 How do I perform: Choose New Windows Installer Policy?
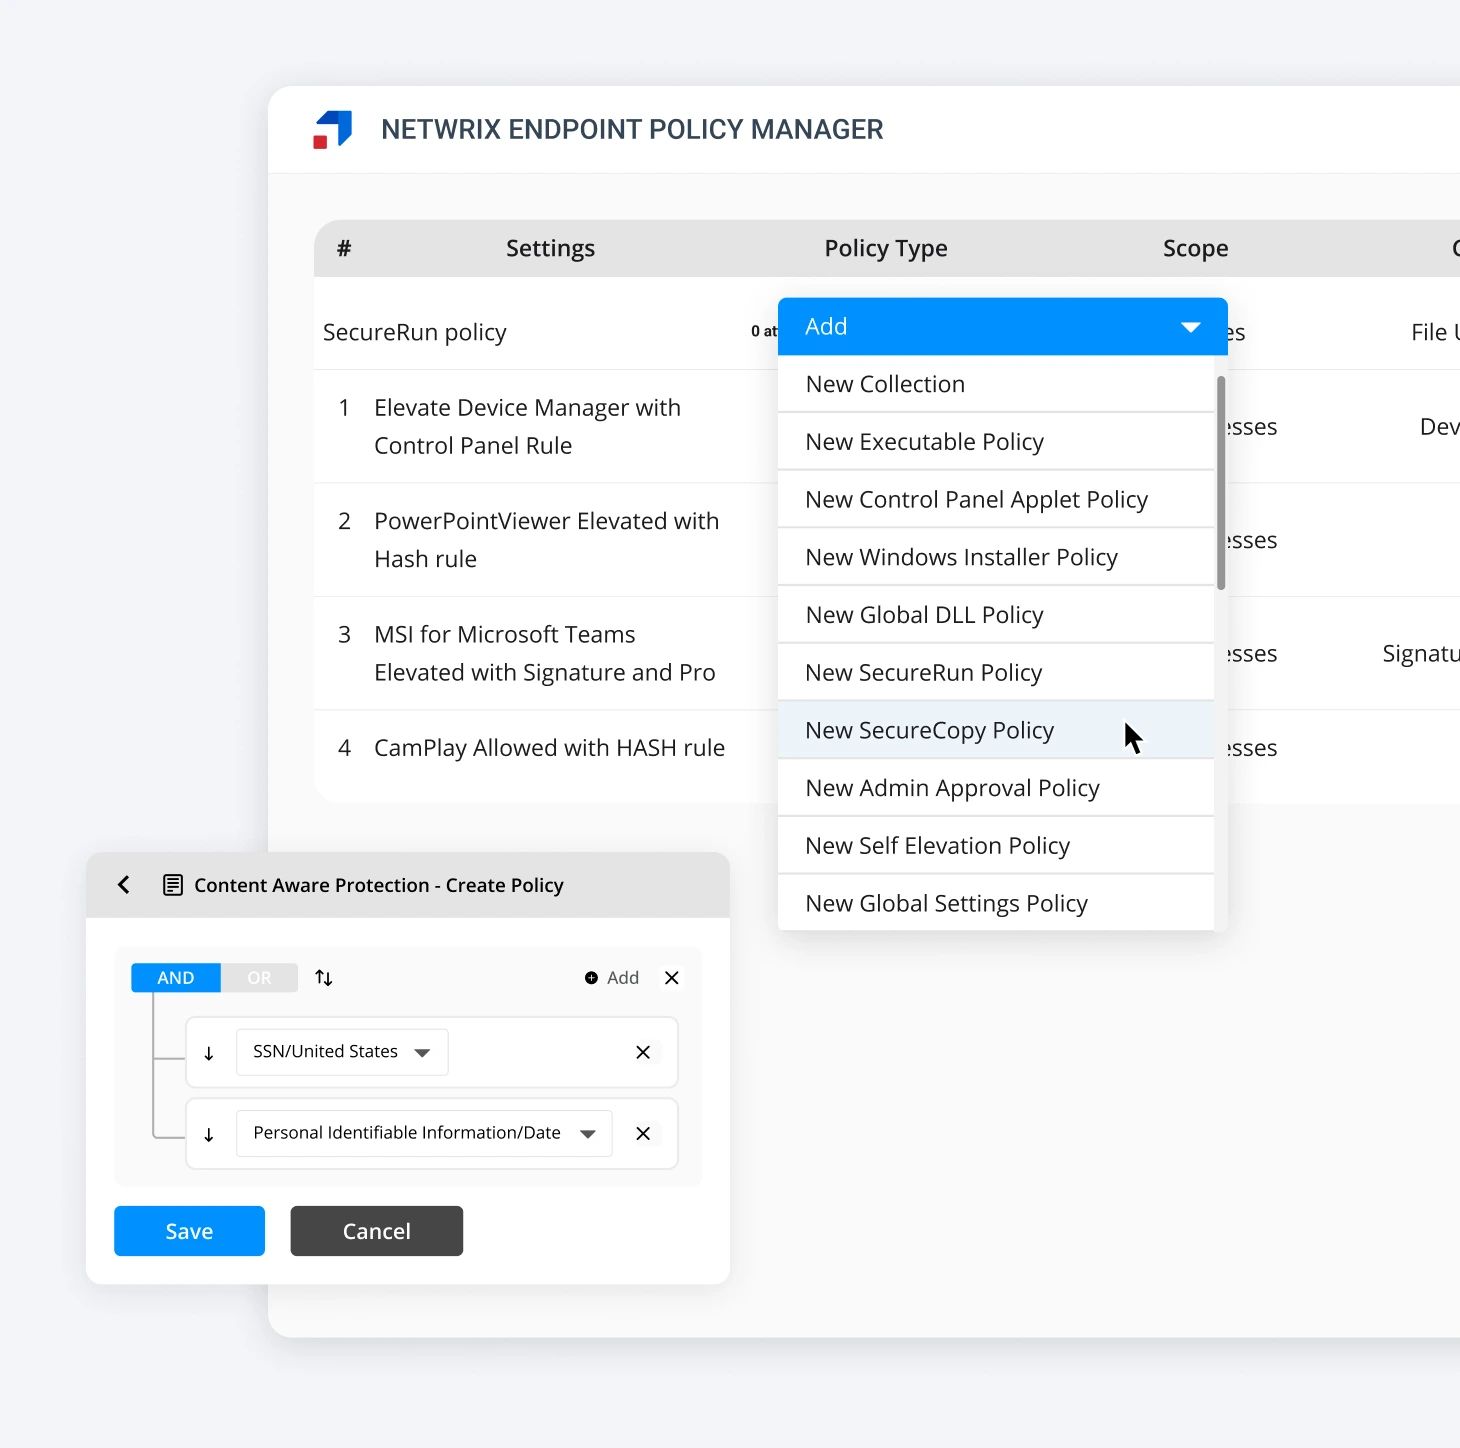(996, 557)
